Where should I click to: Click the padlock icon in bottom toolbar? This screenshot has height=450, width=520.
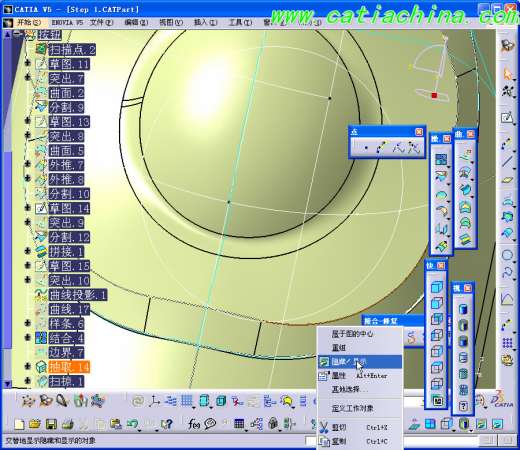(x=273, y=424)
